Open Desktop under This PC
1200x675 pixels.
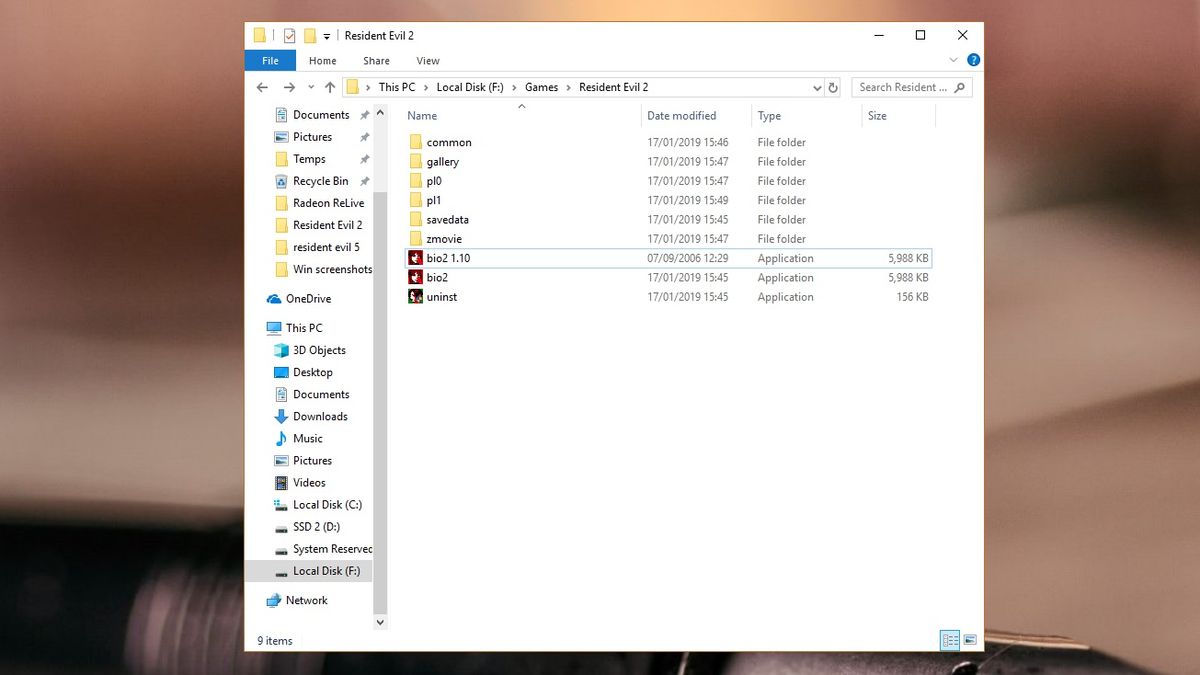coord(303,372)
